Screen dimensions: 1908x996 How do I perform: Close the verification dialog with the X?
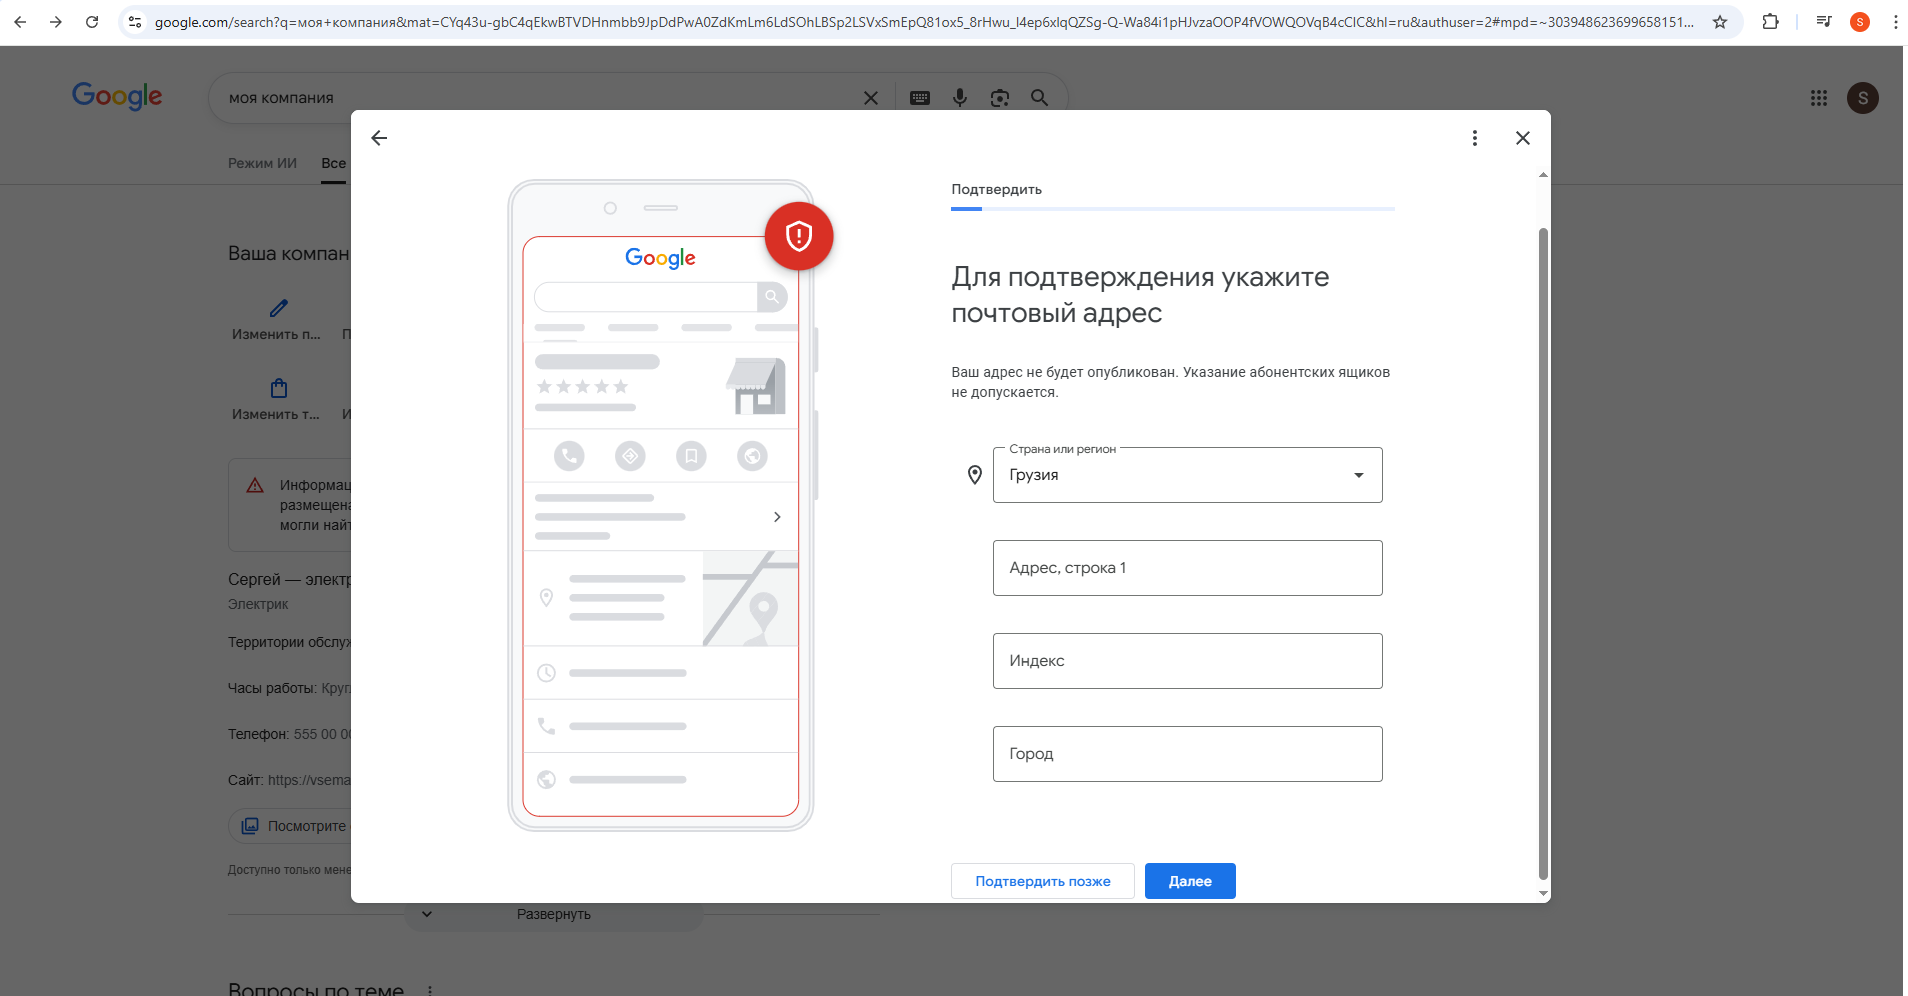(1522, 138)
